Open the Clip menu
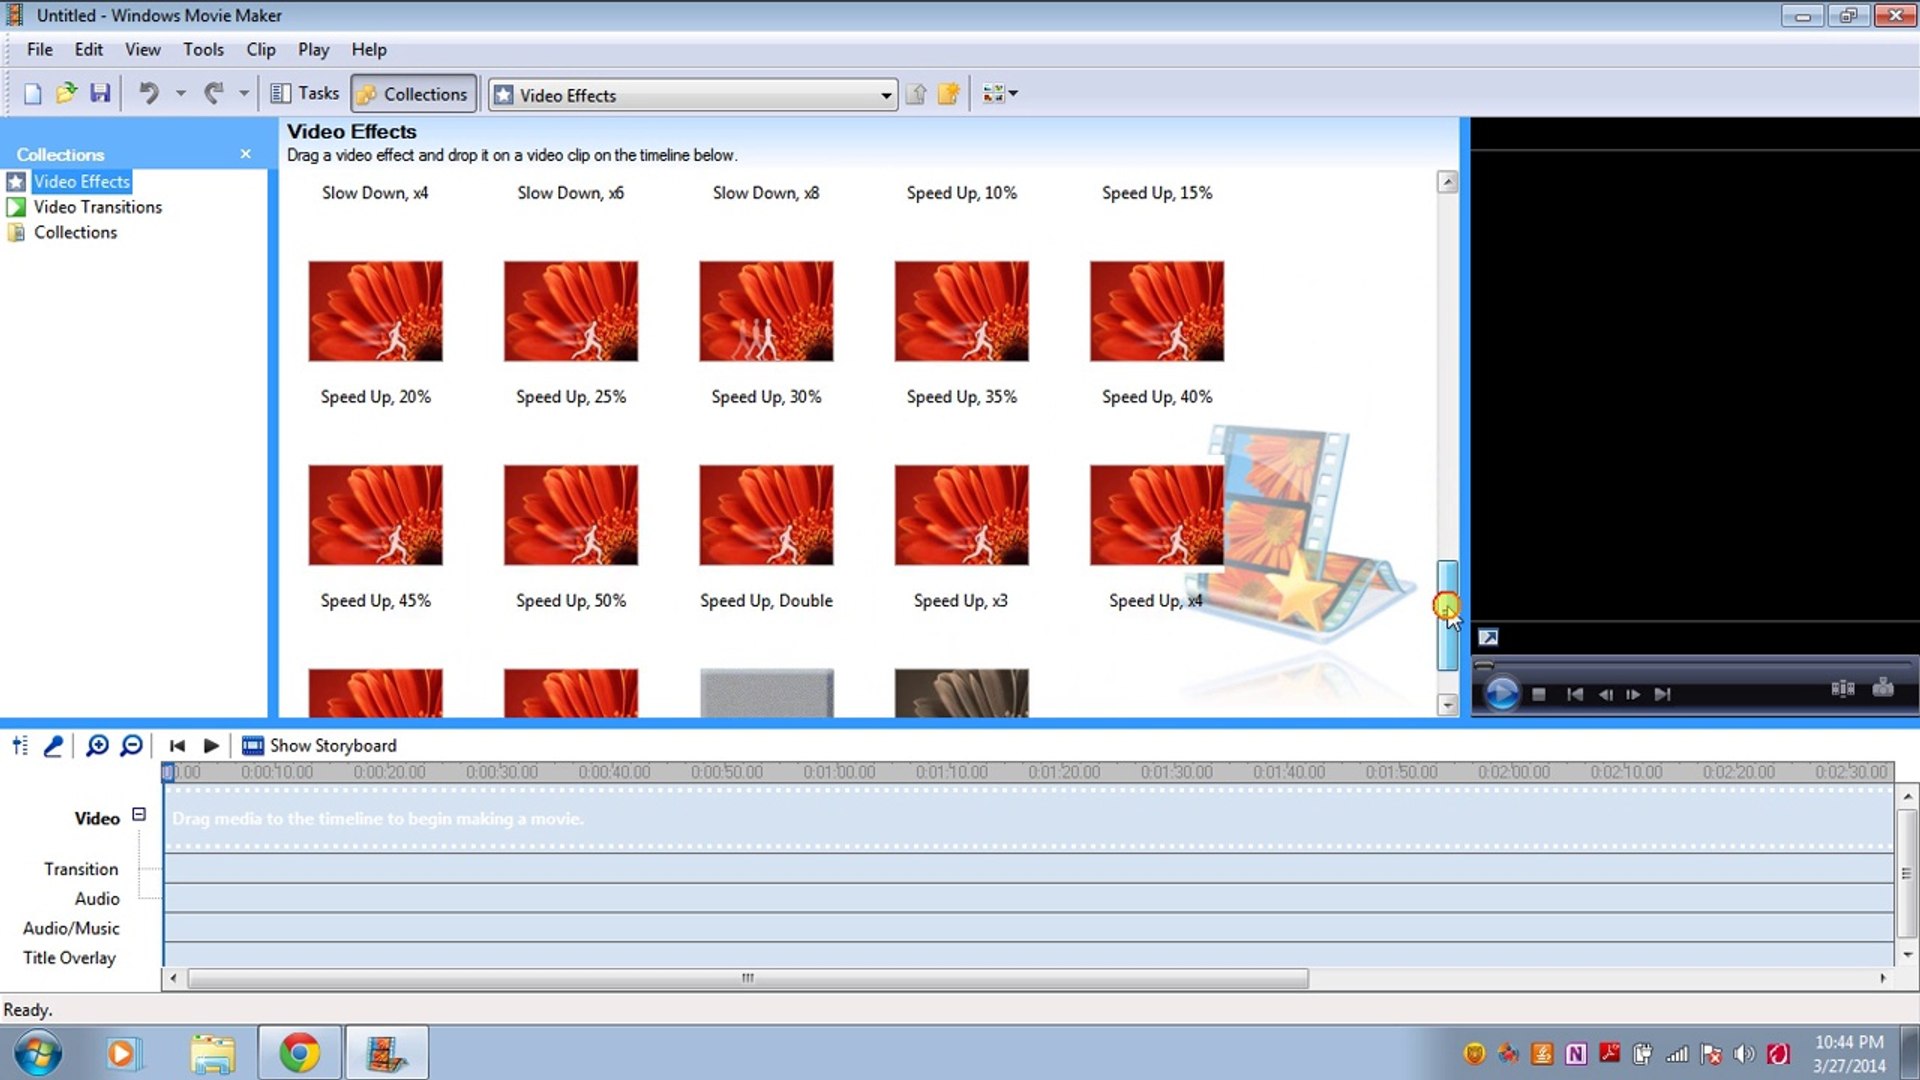Image resolution: width=1920 pixels, height=1080 pixels. (260, 49)
